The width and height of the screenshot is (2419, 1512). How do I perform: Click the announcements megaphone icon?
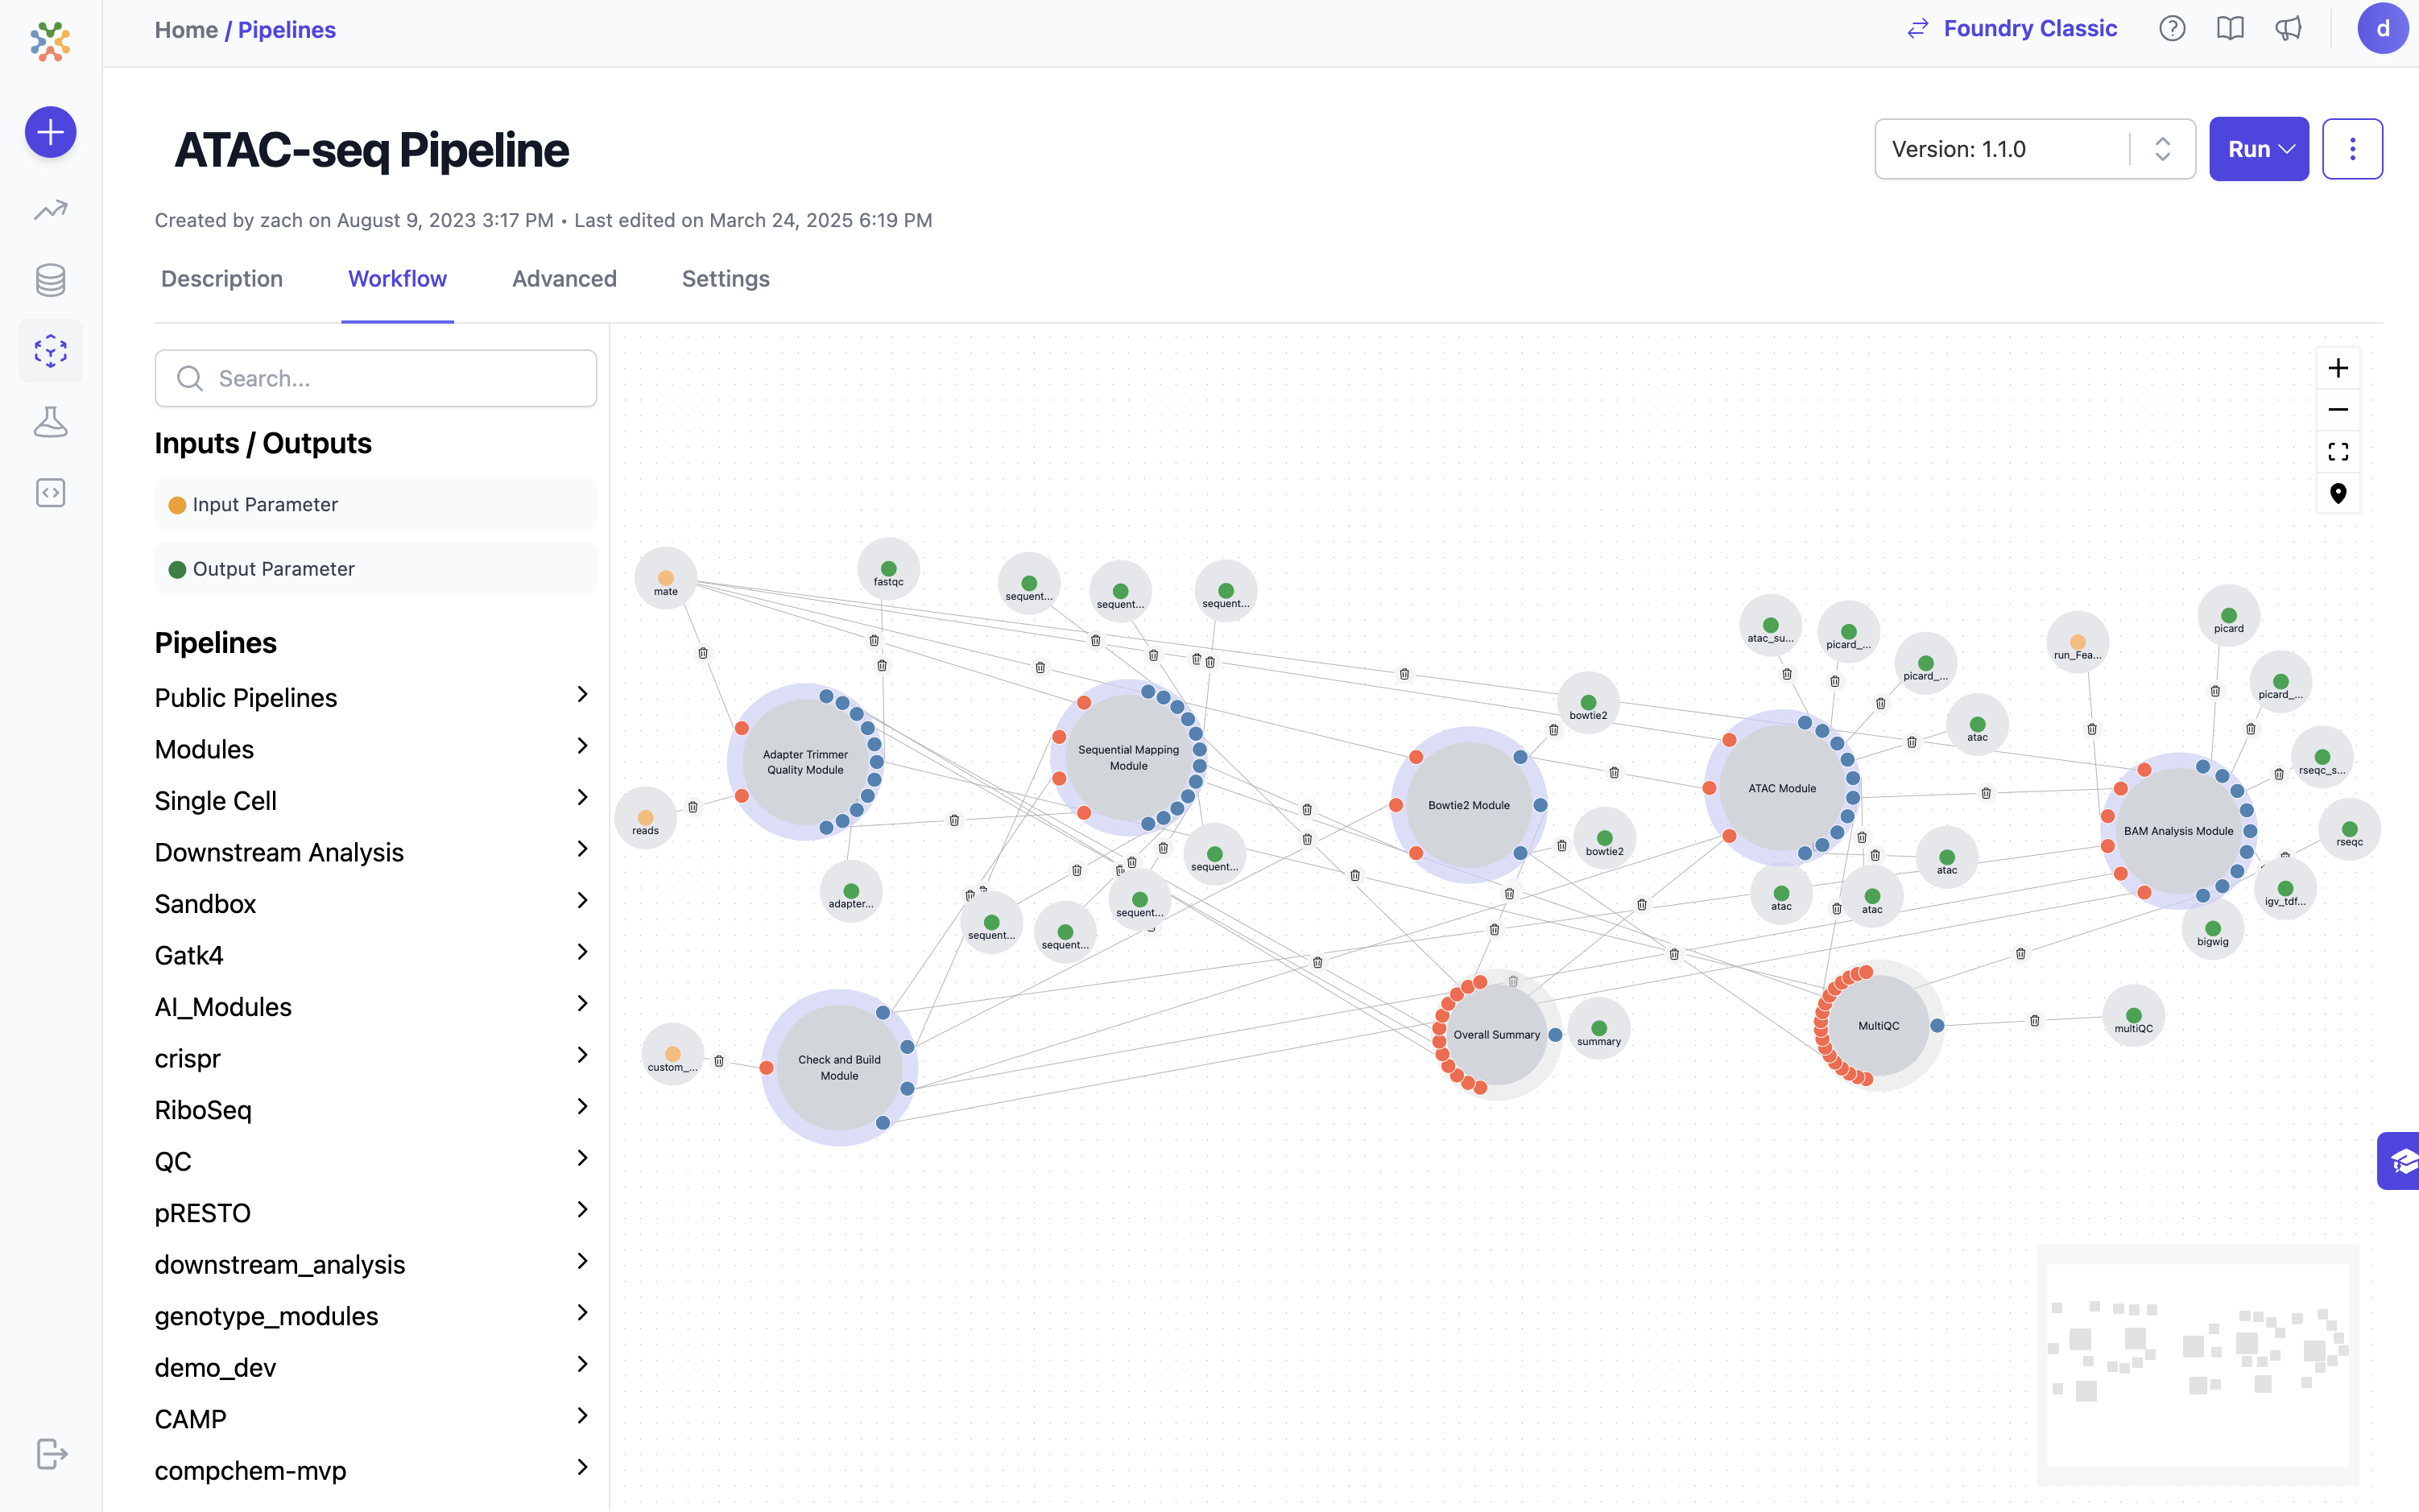[x=2288, y=29]
